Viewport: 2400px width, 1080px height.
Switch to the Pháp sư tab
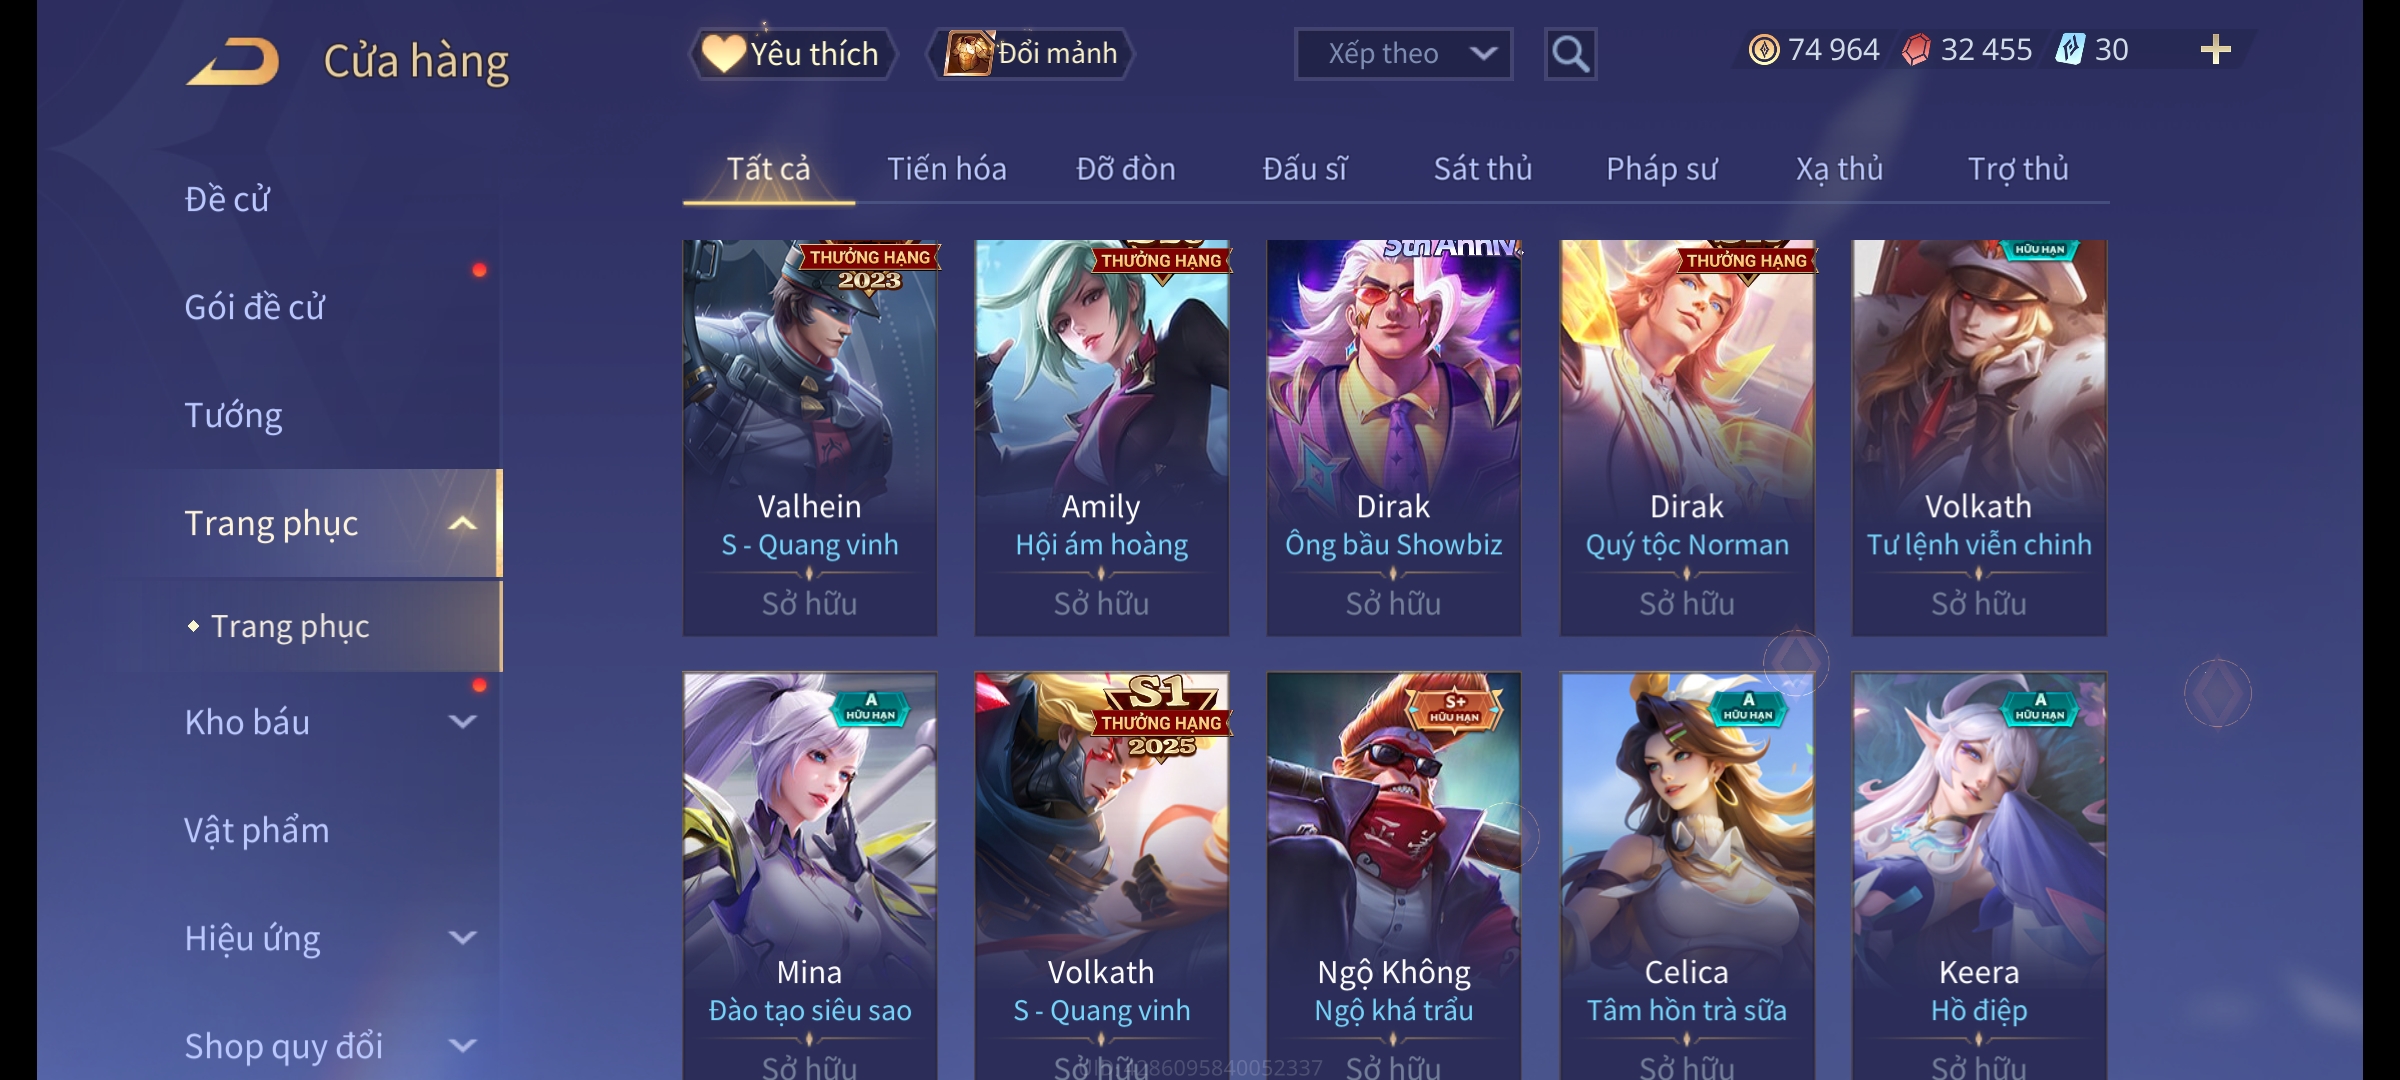tap(1661, 169)
